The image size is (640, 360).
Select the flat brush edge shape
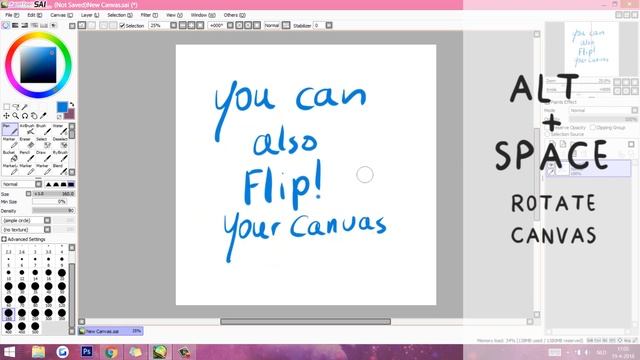click(x=71, y=184)
